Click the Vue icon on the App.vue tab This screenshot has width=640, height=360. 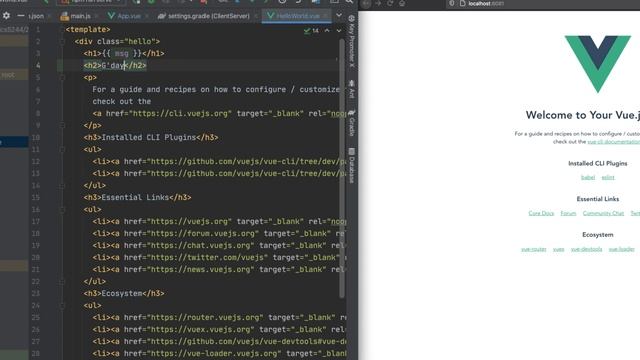pos(111,16)
